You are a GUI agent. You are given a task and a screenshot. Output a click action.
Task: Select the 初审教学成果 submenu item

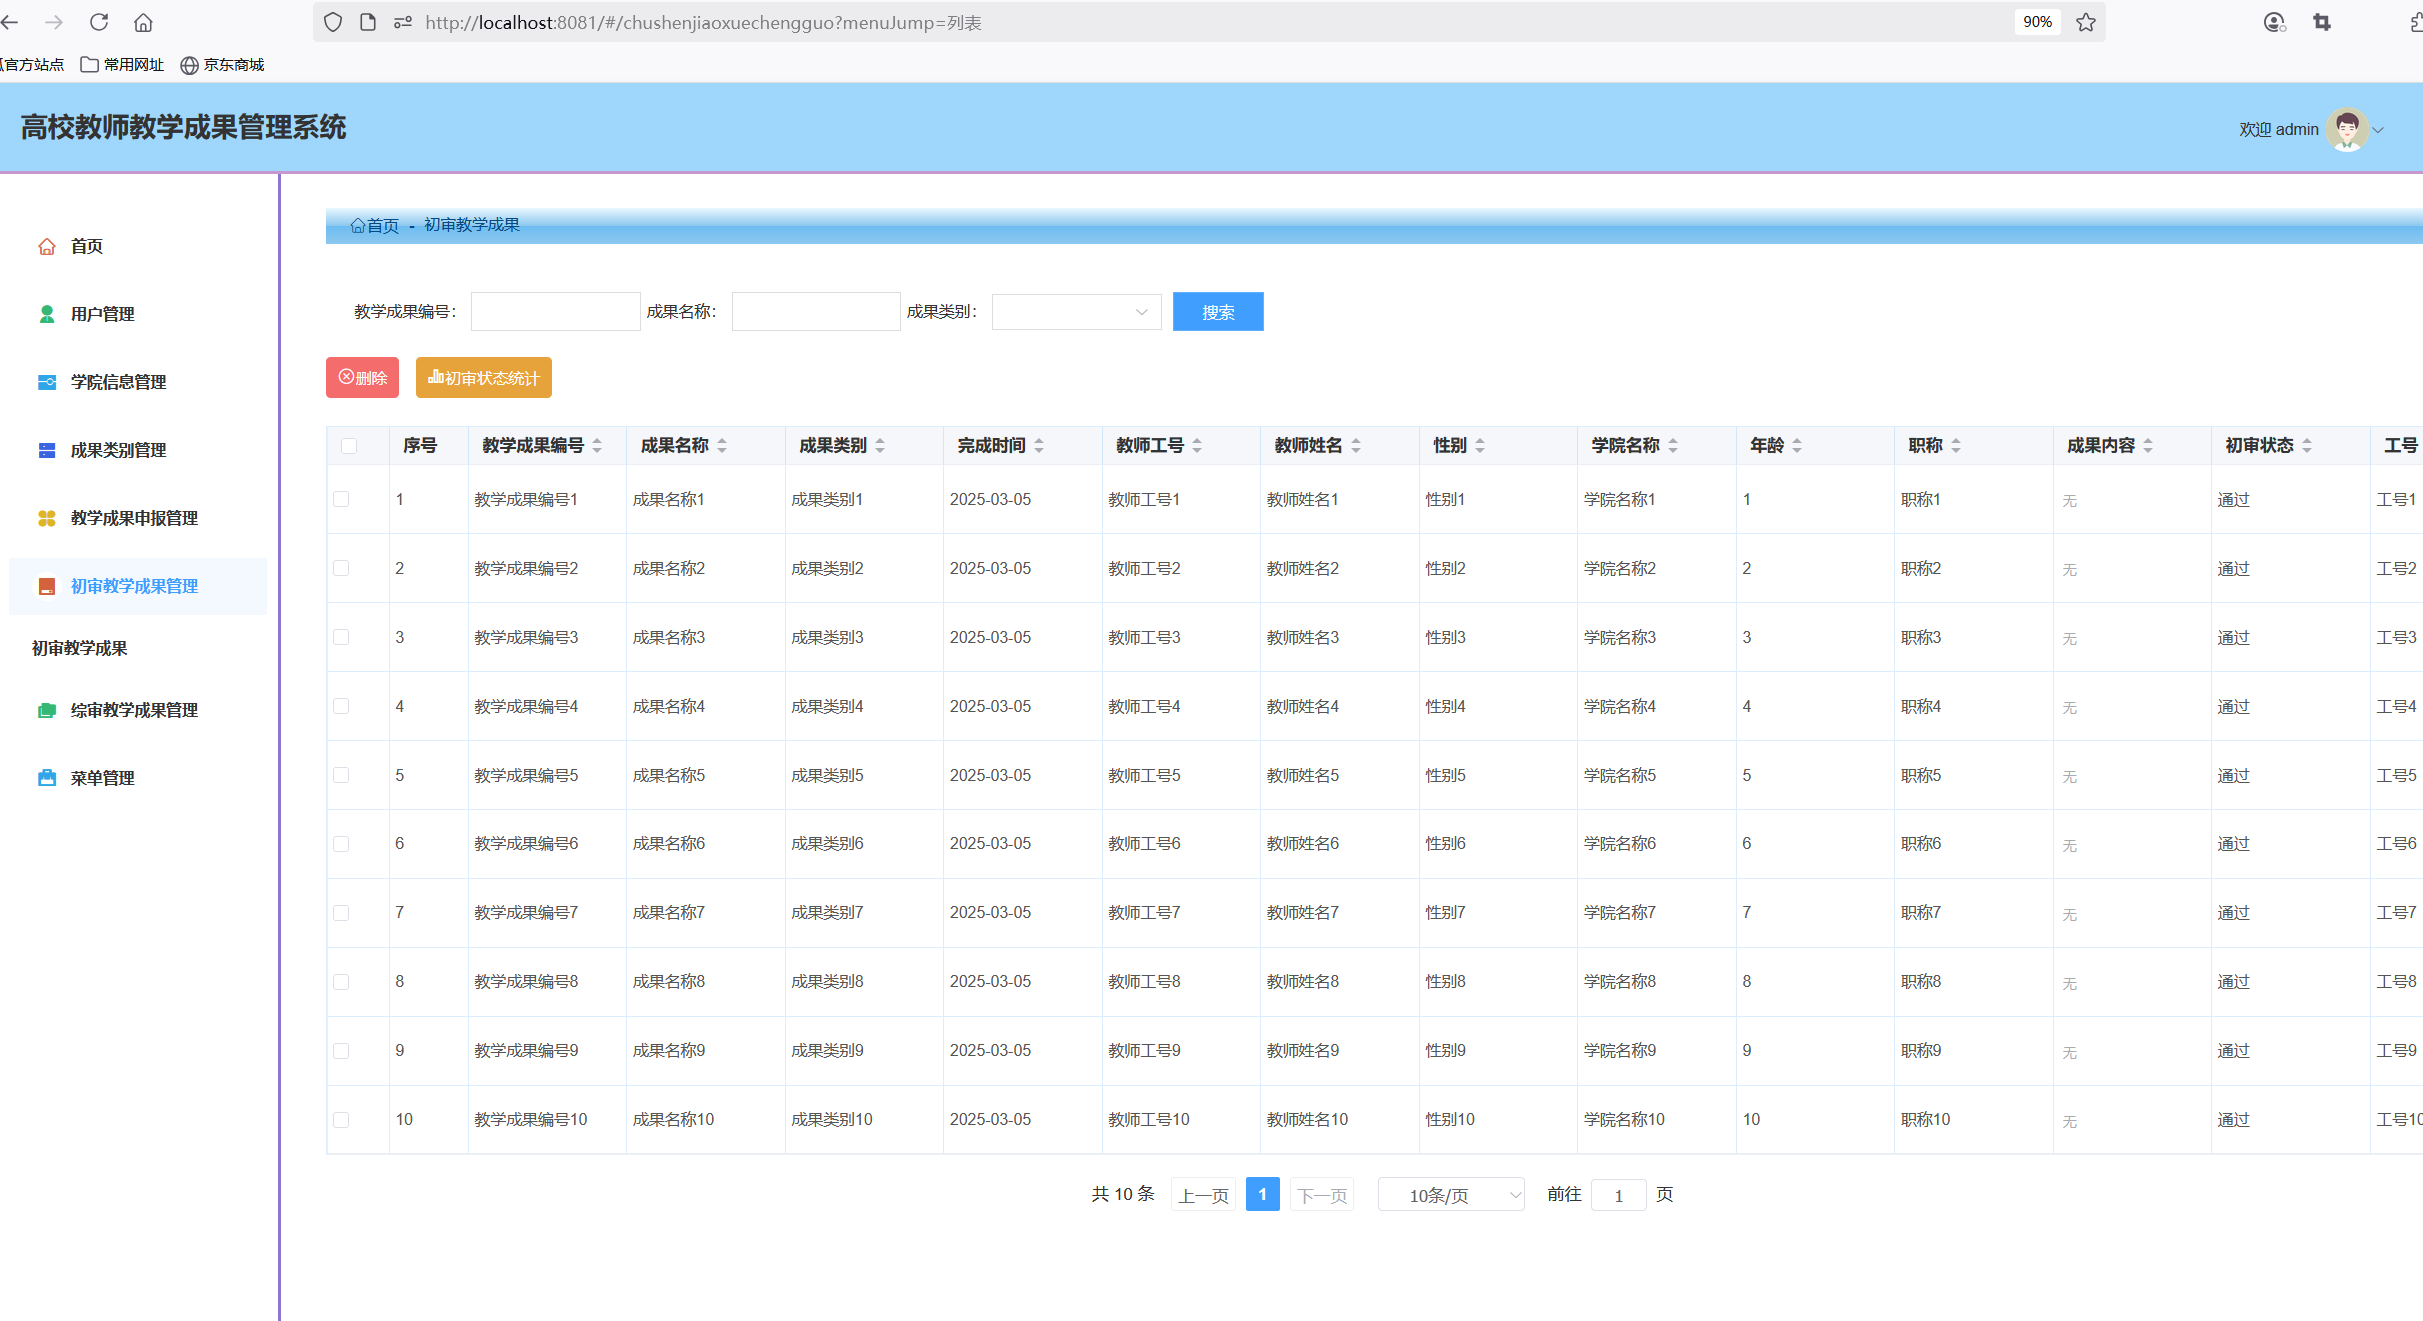coord(80,648)
